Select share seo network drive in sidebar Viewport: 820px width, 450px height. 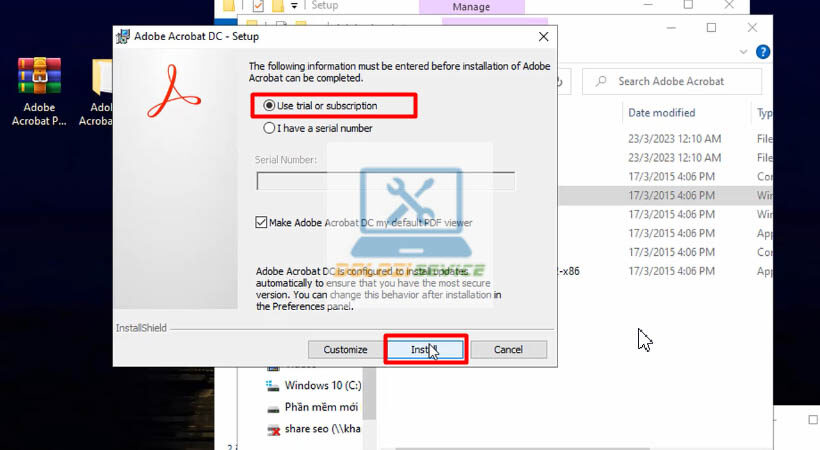(x=314, y=429)
